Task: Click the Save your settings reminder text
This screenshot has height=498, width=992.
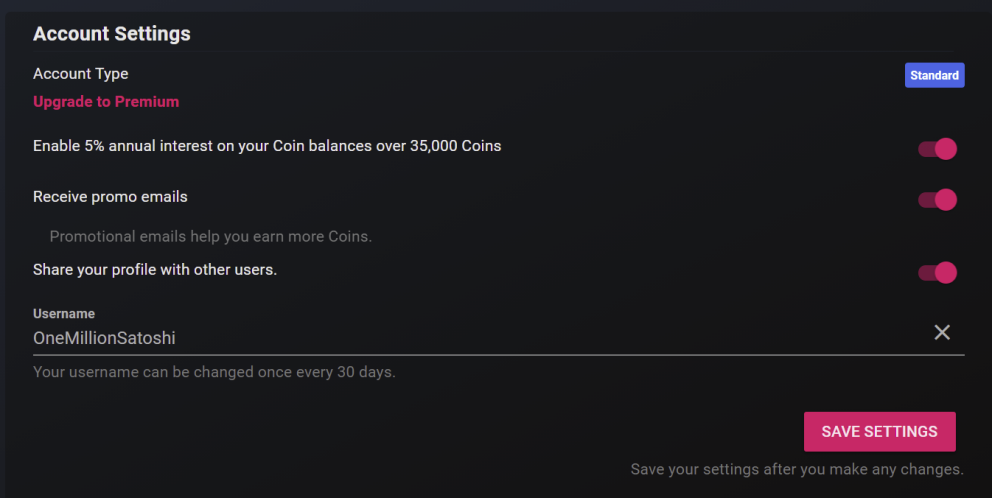Action: pos(797,470)
